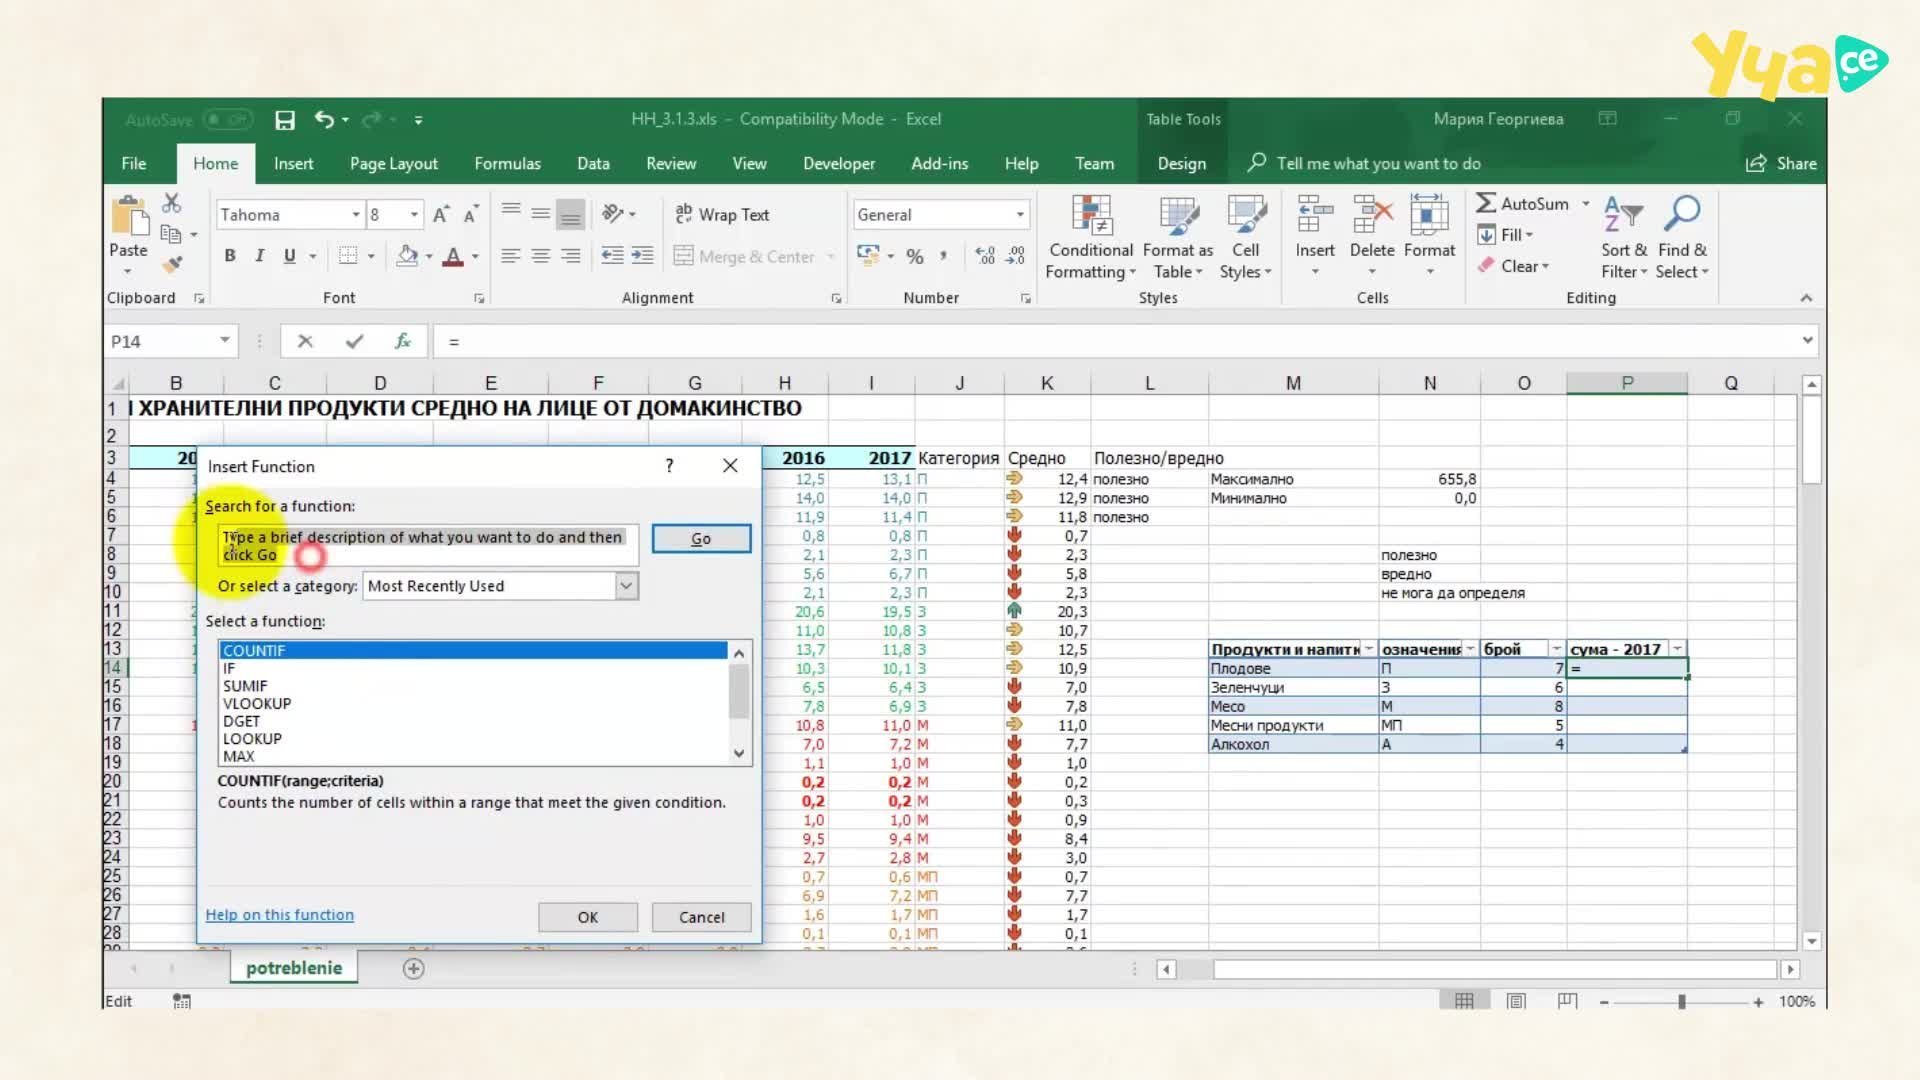
Task: Toggle center horizontal alignment
Action: click(540, 257)
